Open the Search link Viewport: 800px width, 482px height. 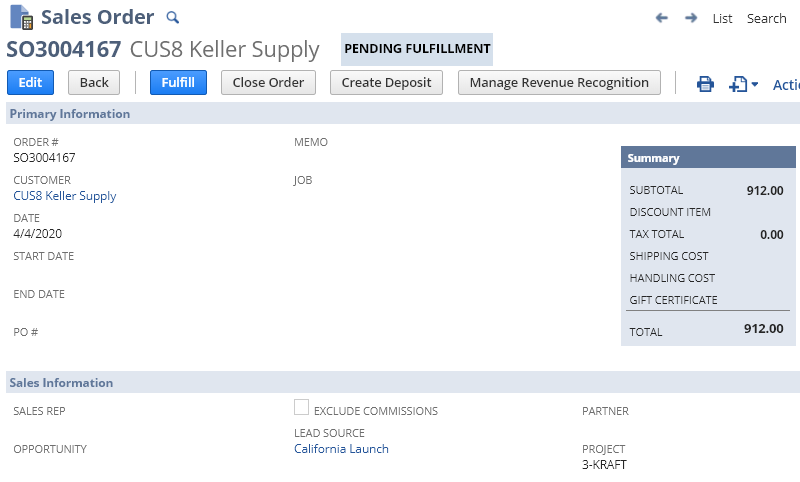pos(766,18)
